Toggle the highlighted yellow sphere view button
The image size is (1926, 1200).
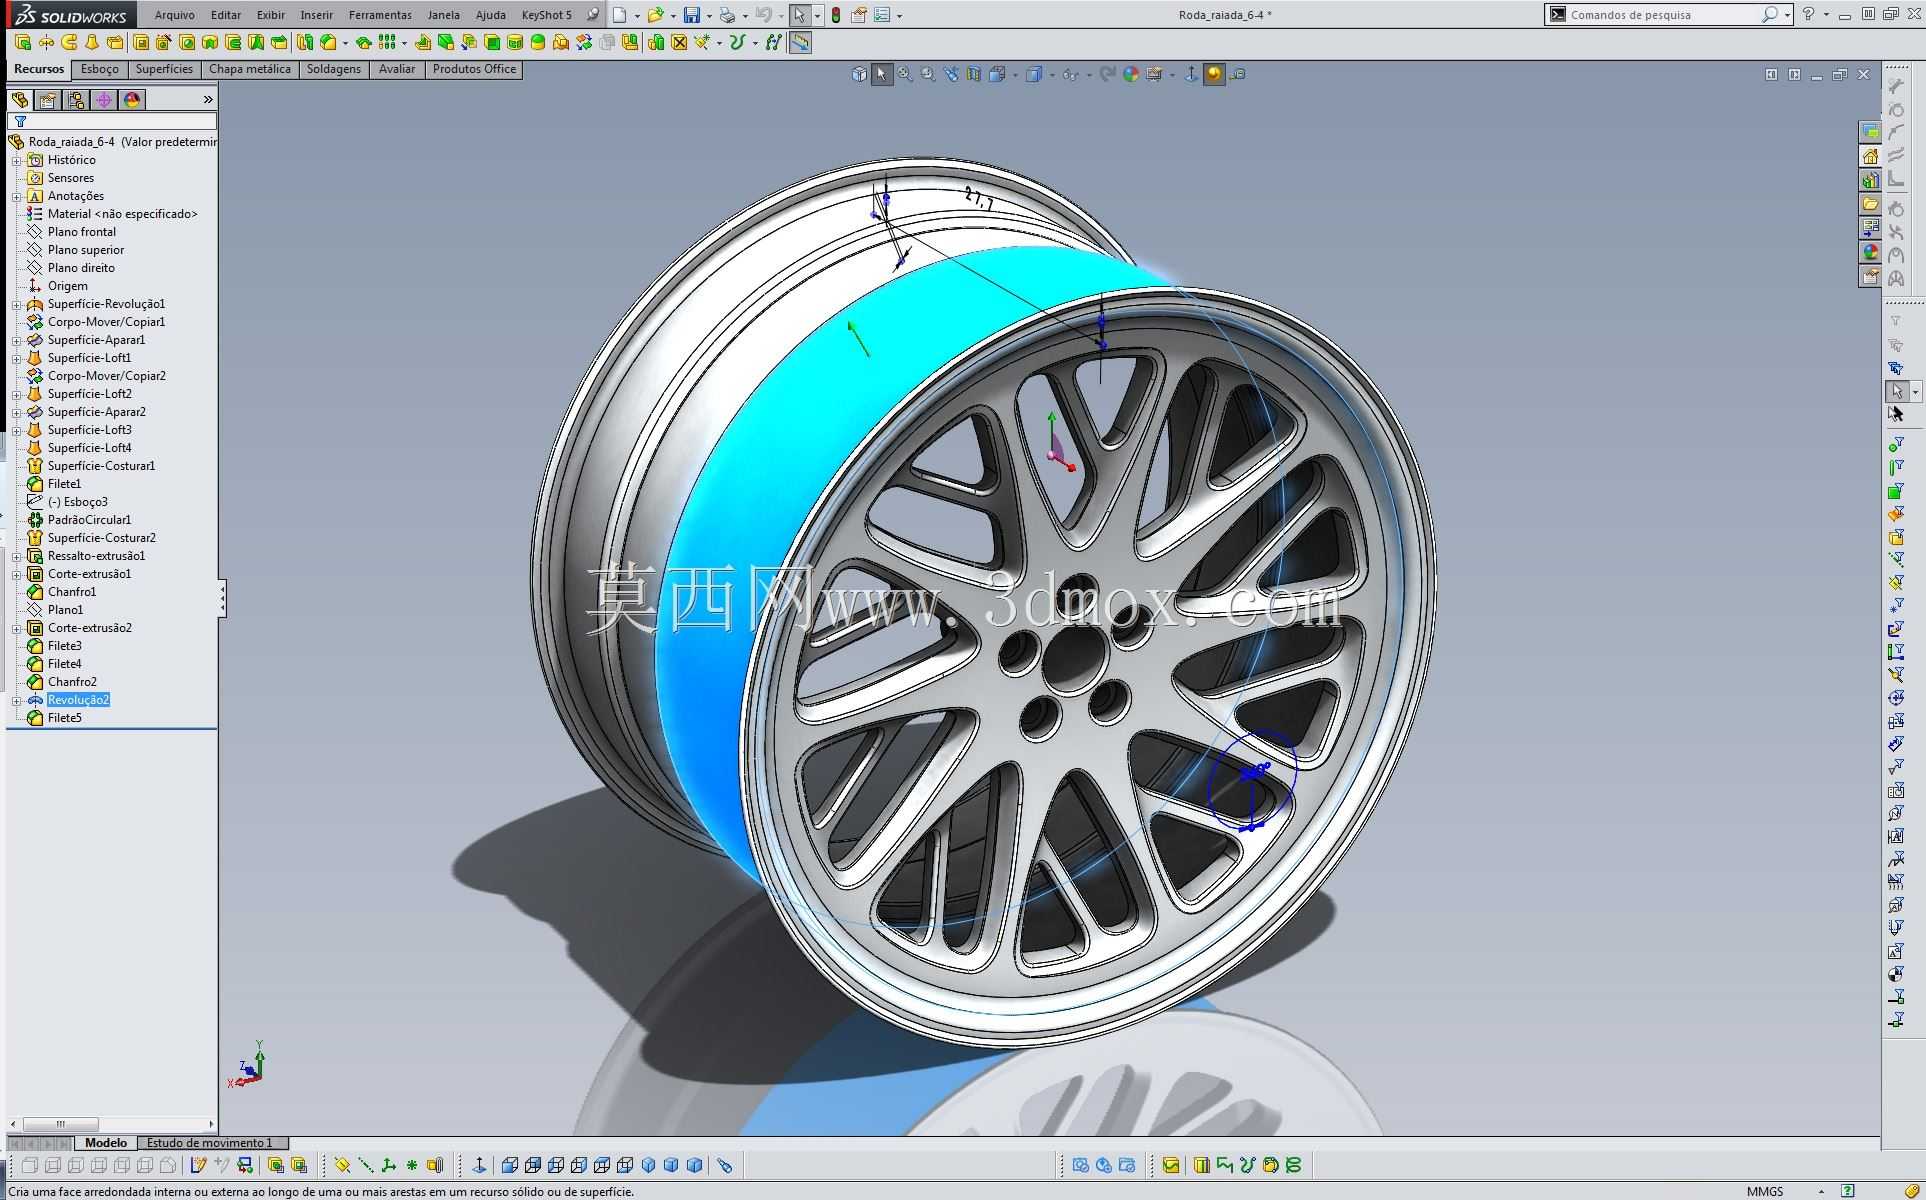pos(1214,74)
